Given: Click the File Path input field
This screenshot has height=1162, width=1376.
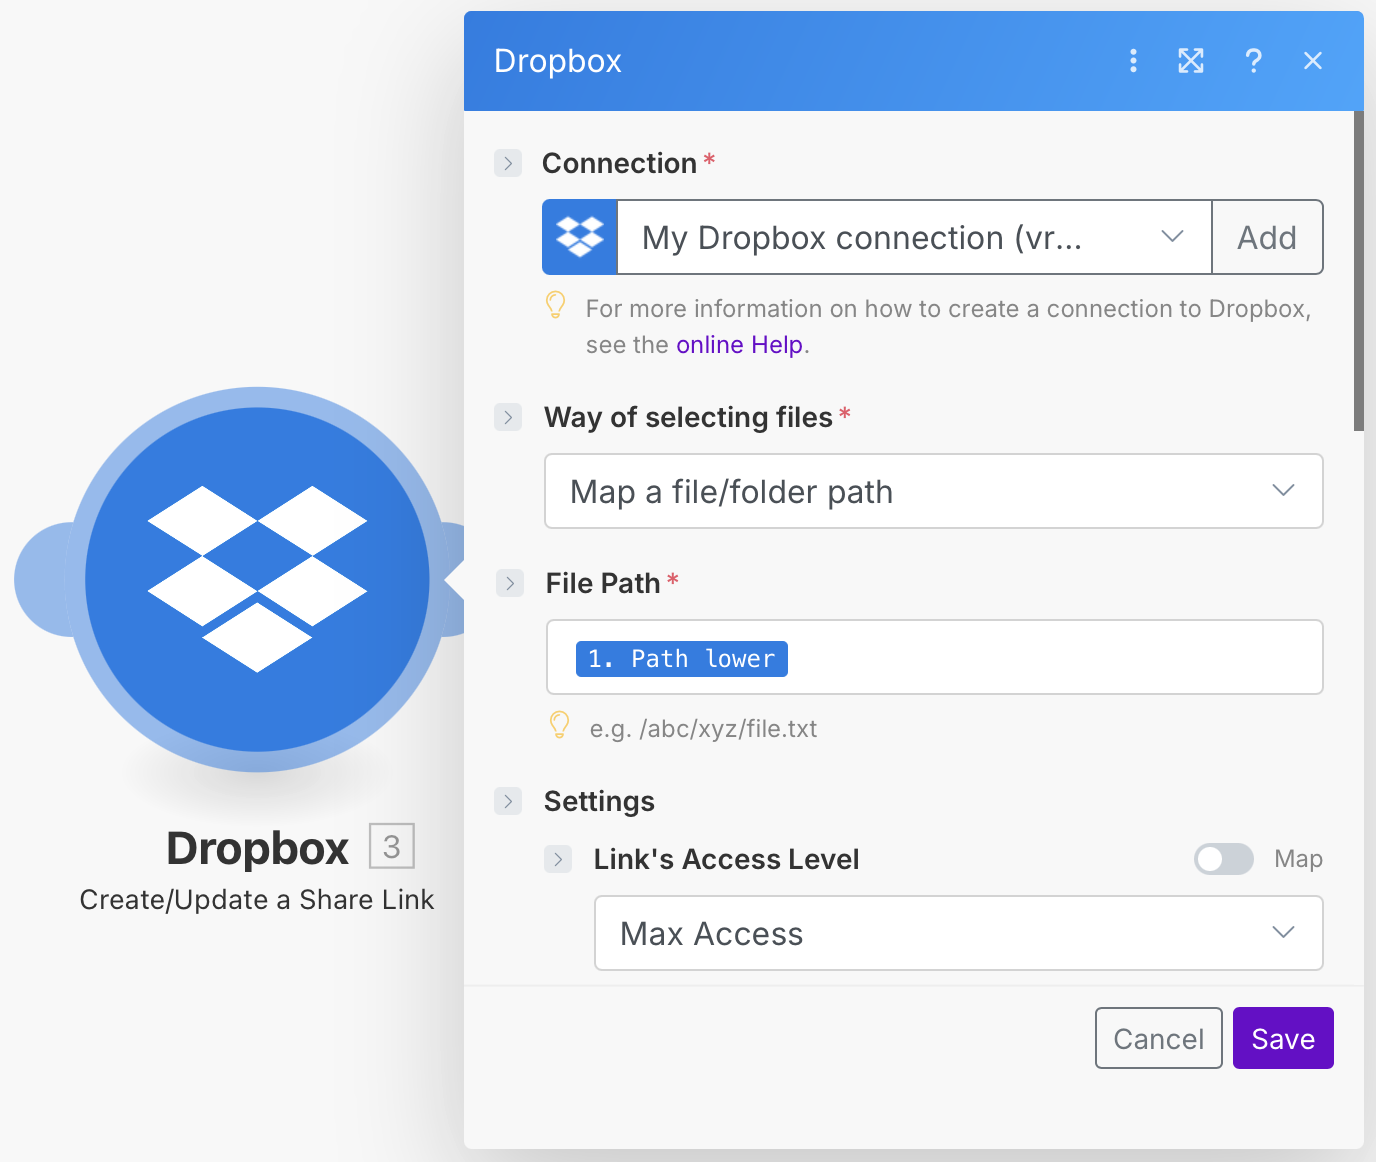Looking at the screenshot, I should tap(934, 657).
